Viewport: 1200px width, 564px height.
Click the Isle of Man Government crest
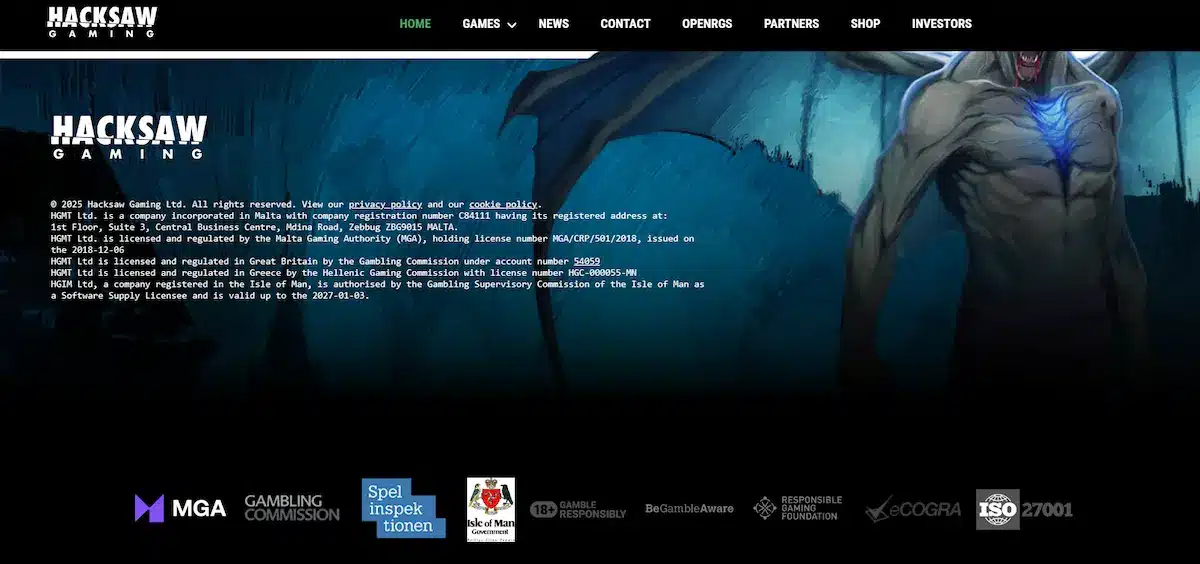point(491,509)
